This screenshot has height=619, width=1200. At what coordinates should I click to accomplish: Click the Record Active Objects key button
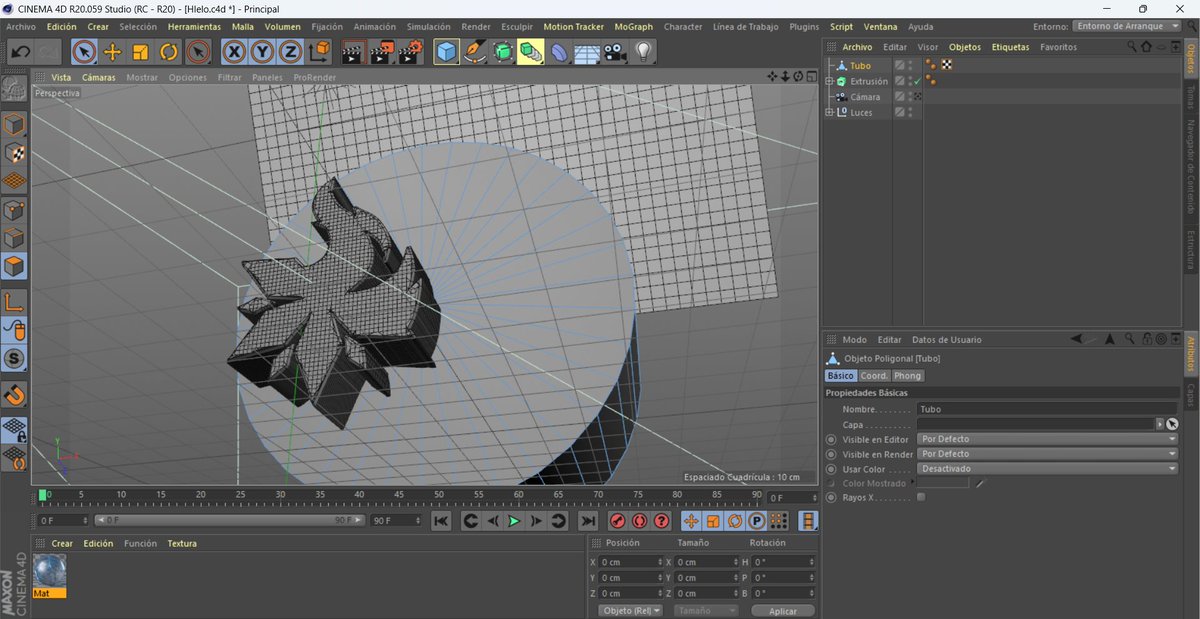coord(618,521)
